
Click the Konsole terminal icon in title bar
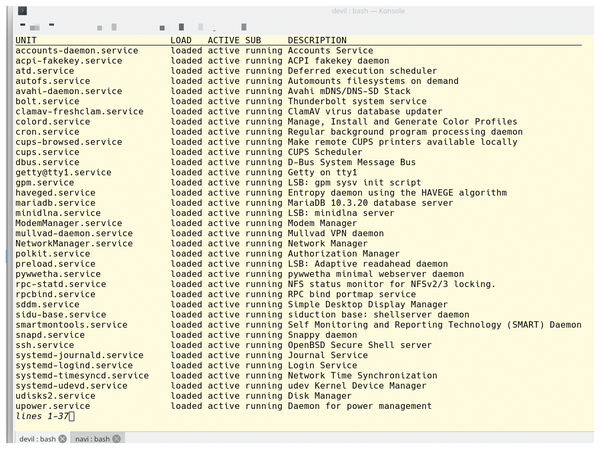coord(22,11)
